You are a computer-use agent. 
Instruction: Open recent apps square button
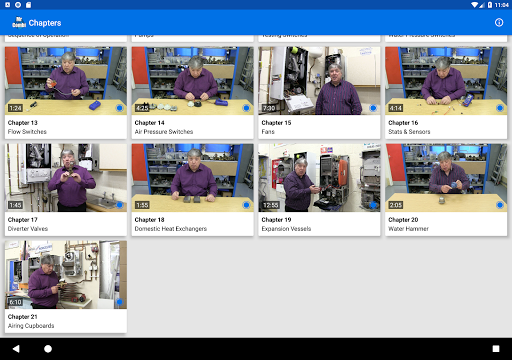[496, 349]
